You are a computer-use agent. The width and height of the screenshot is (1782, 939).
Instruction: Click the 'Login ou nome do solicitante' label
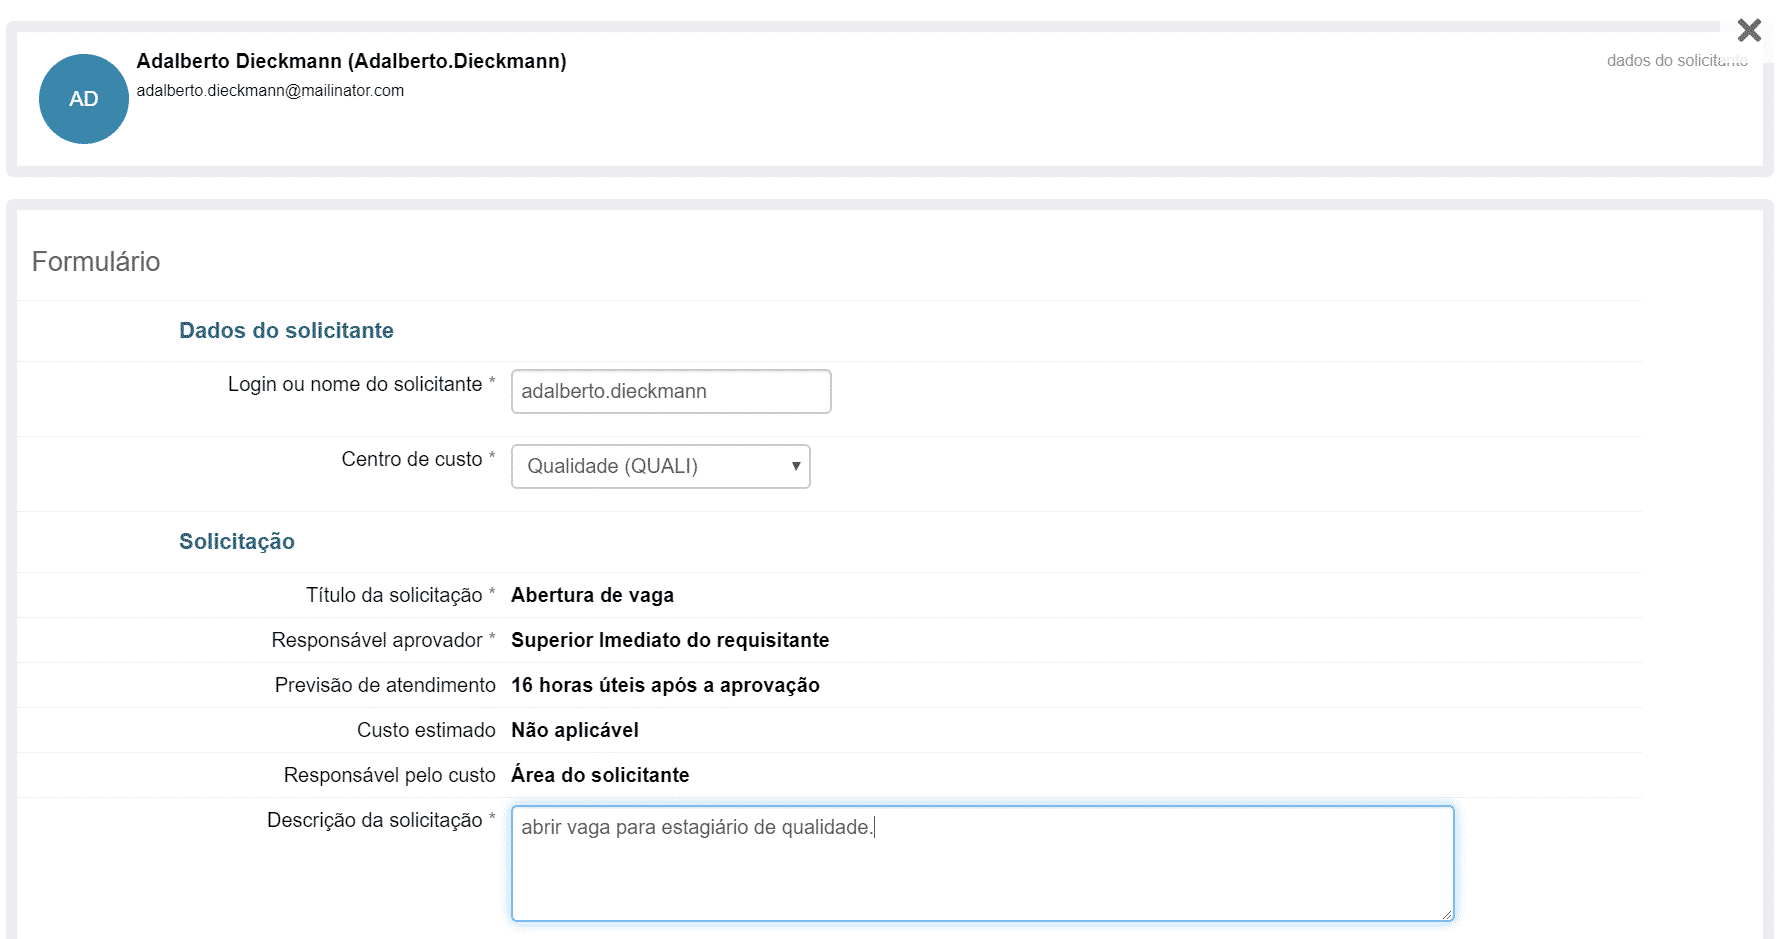coord(355,384)
